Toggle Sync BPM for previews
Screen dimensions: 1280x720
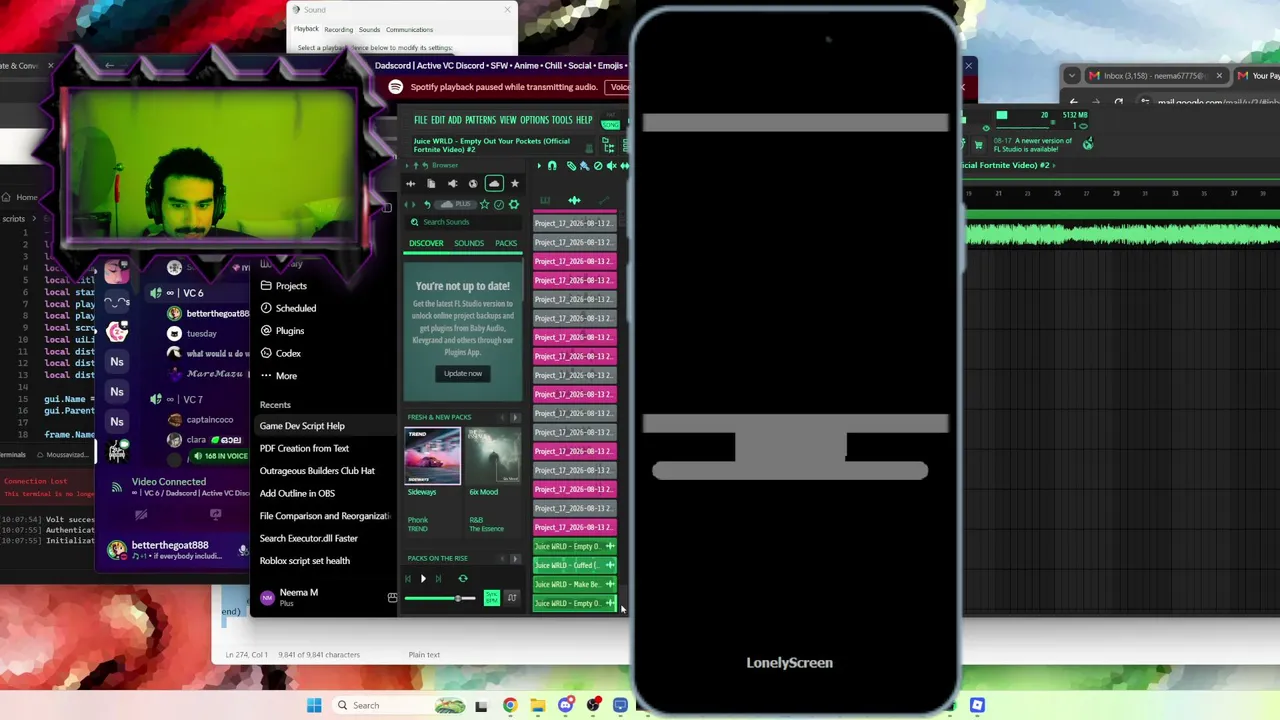pos(492,598)
